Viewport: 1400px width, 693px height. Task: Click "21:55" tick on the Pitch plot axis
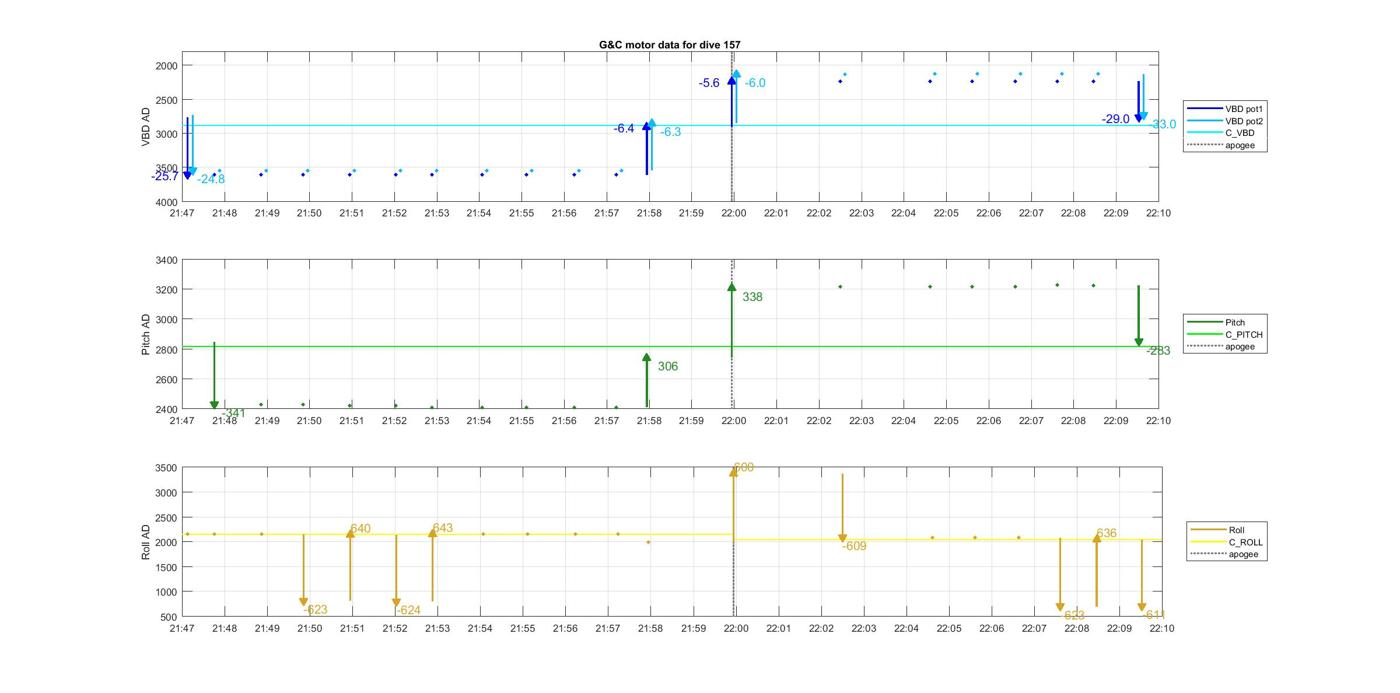522,421
